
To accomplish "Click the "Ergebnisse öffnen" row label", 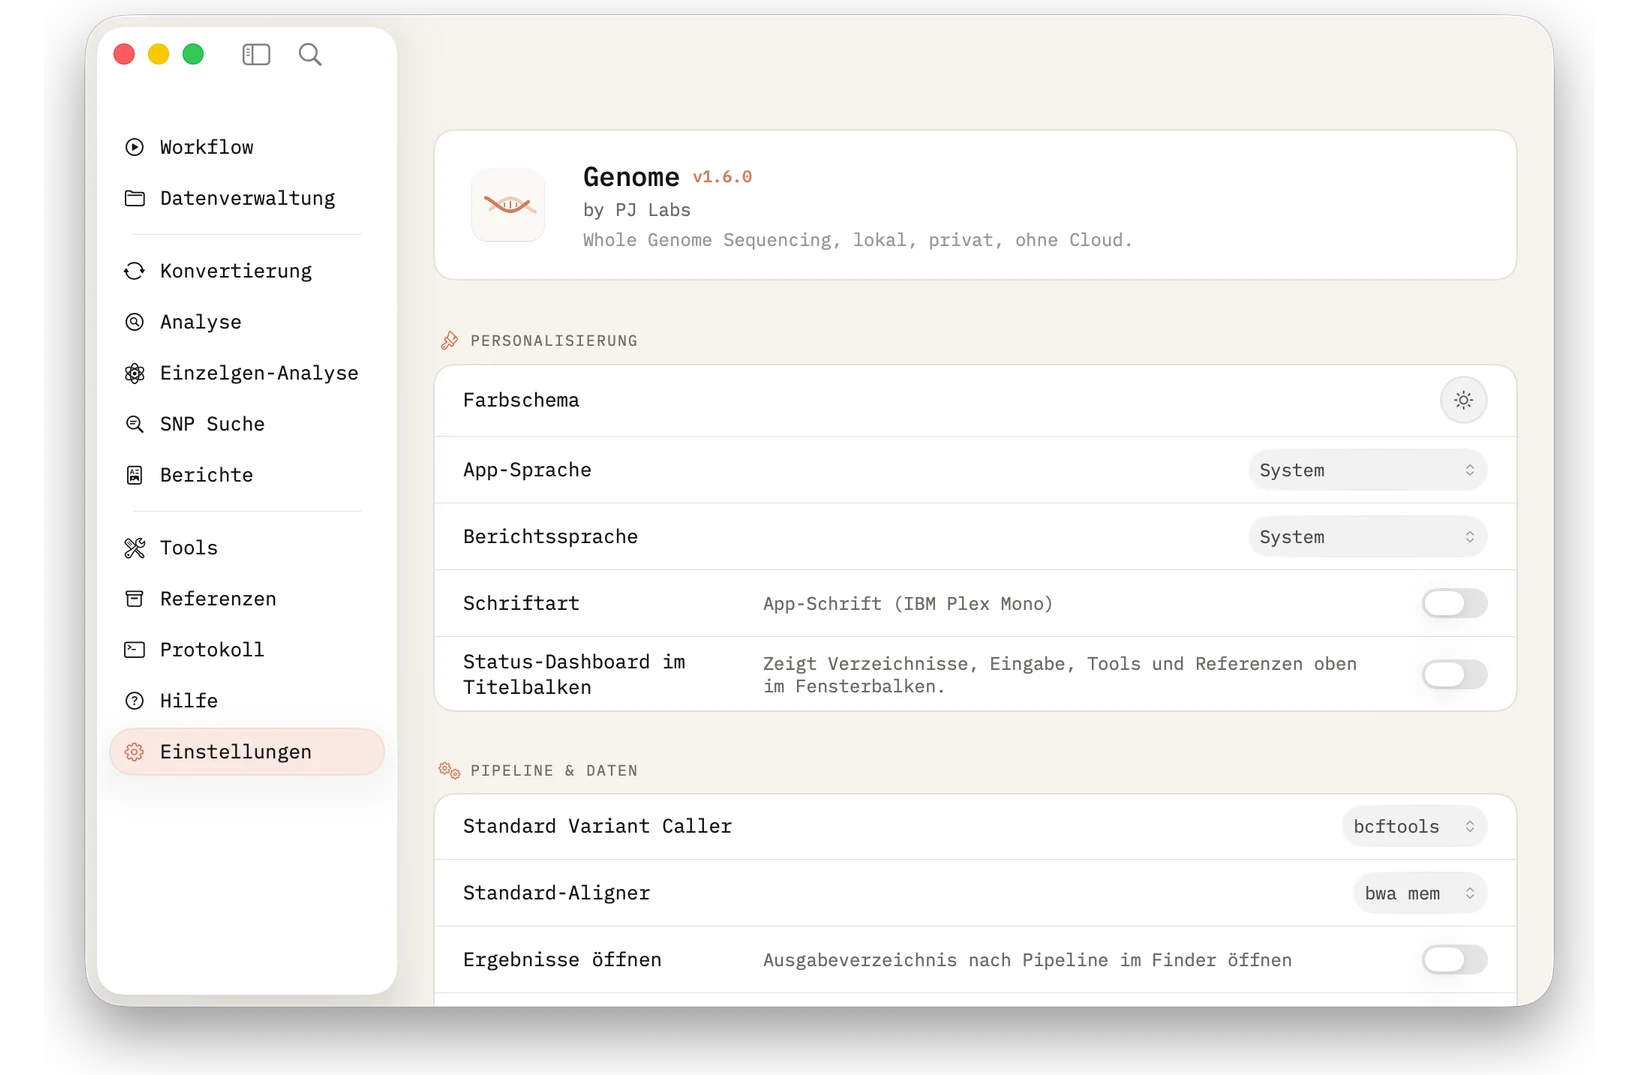I will (562, 960).
